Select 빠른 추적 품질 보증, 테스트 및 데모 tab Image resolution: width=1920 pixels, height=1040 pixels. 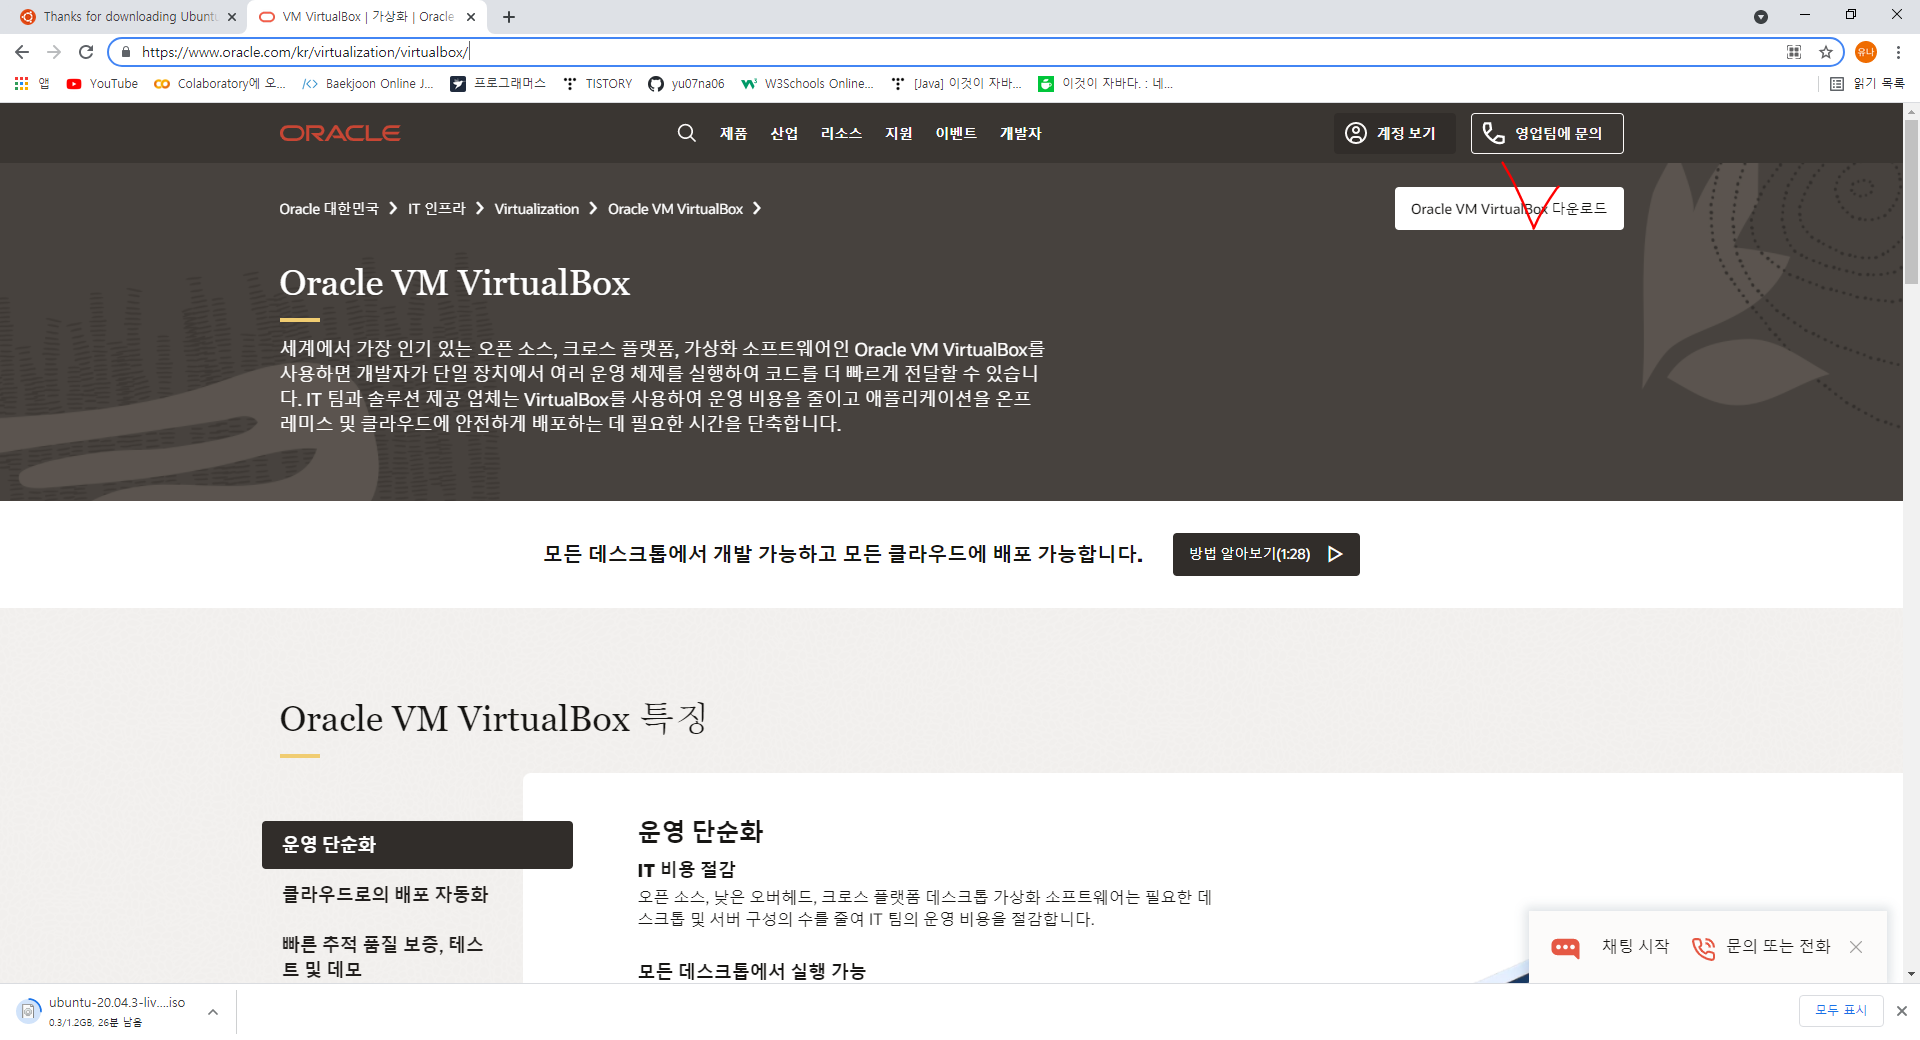(x=383, y=957)
